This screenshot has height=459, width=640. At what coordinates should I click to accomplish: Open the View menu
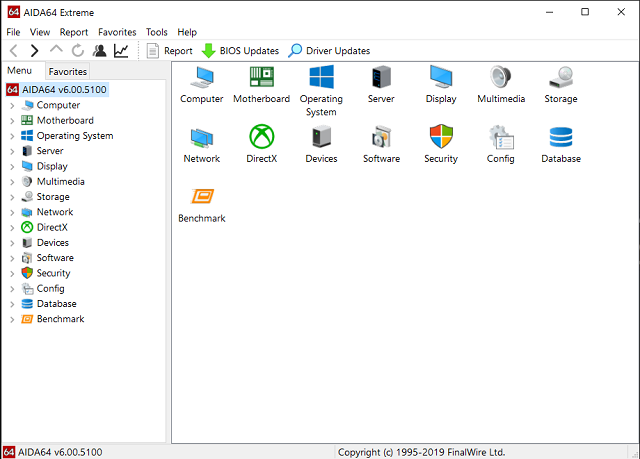coord(40,32)
